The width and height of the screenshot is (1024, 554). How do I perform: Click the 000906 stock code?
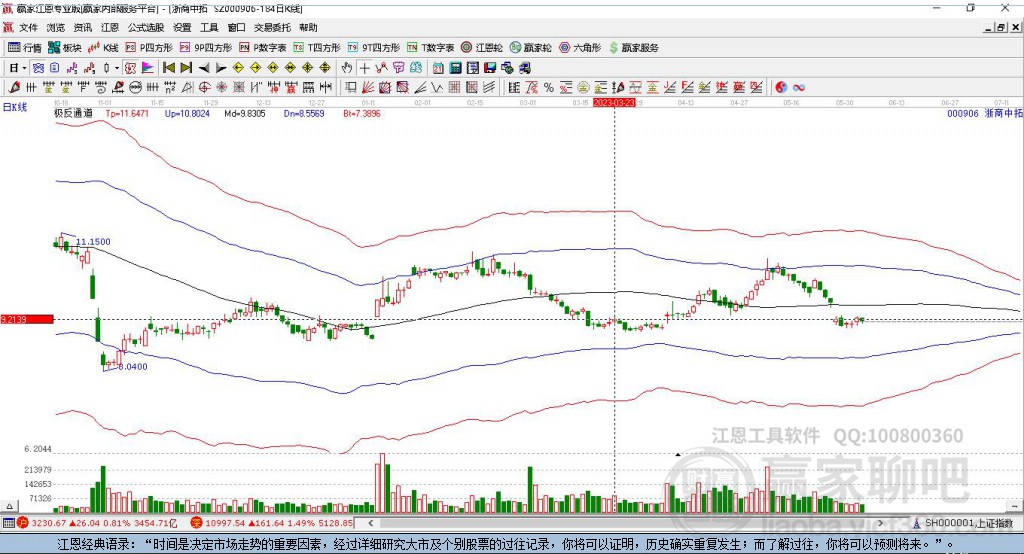[963, 113]
